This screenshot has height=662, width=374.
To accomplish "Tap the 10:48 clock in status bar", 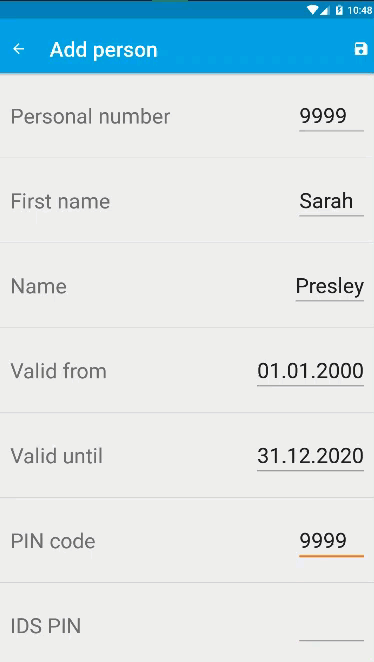I will click(360, 10).
